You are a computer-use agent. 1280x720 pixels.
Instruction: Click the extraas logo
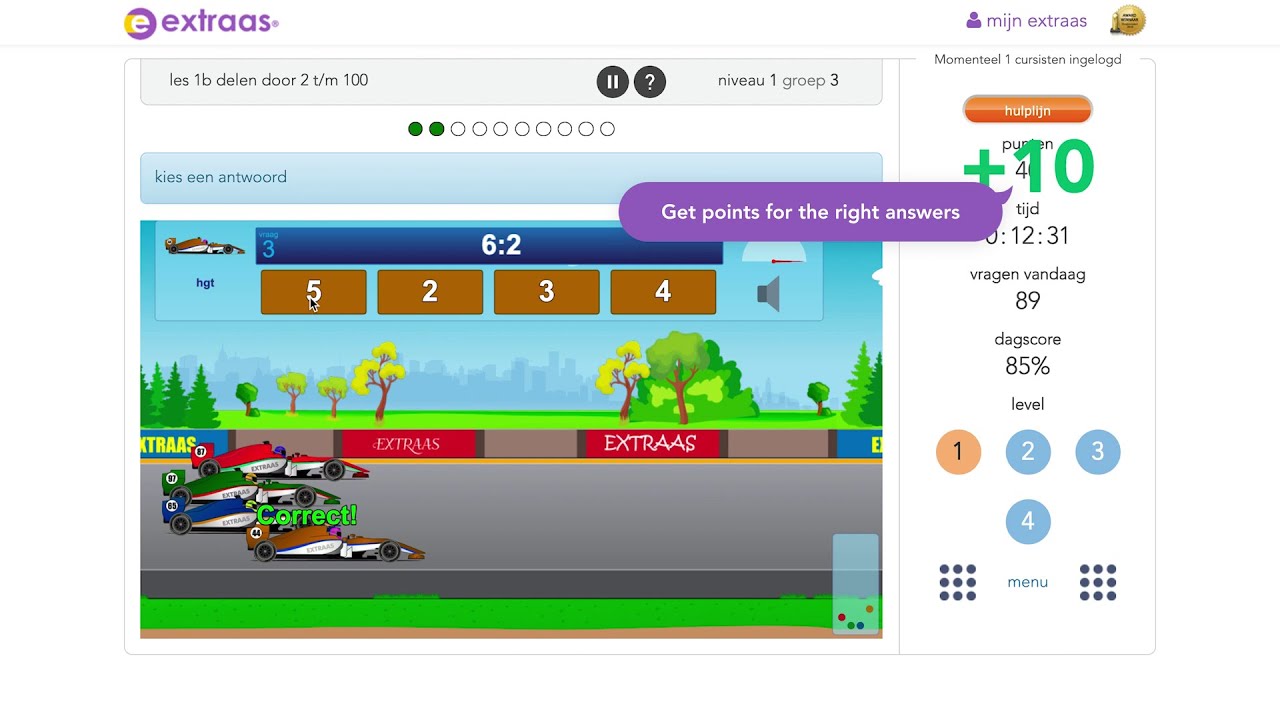click(x=201, y=22)
